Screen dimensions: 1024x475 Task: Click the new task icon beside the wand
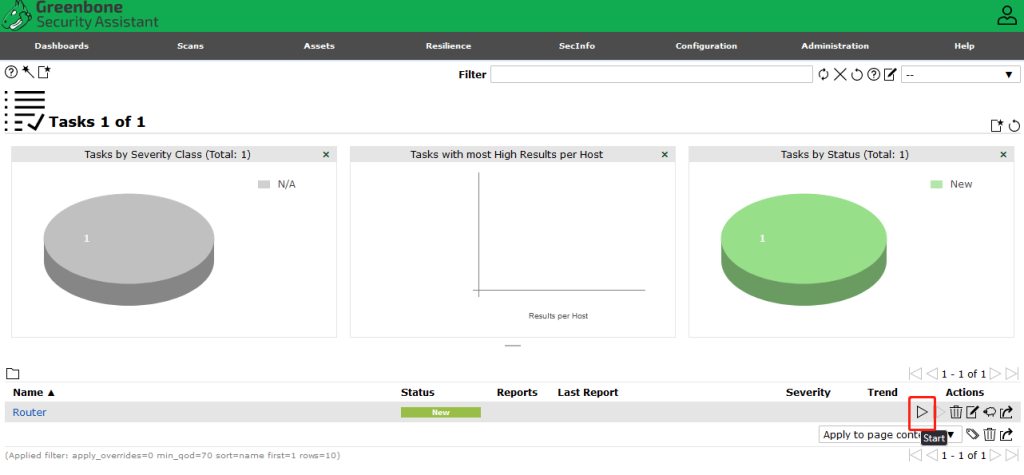pos(43,73)
